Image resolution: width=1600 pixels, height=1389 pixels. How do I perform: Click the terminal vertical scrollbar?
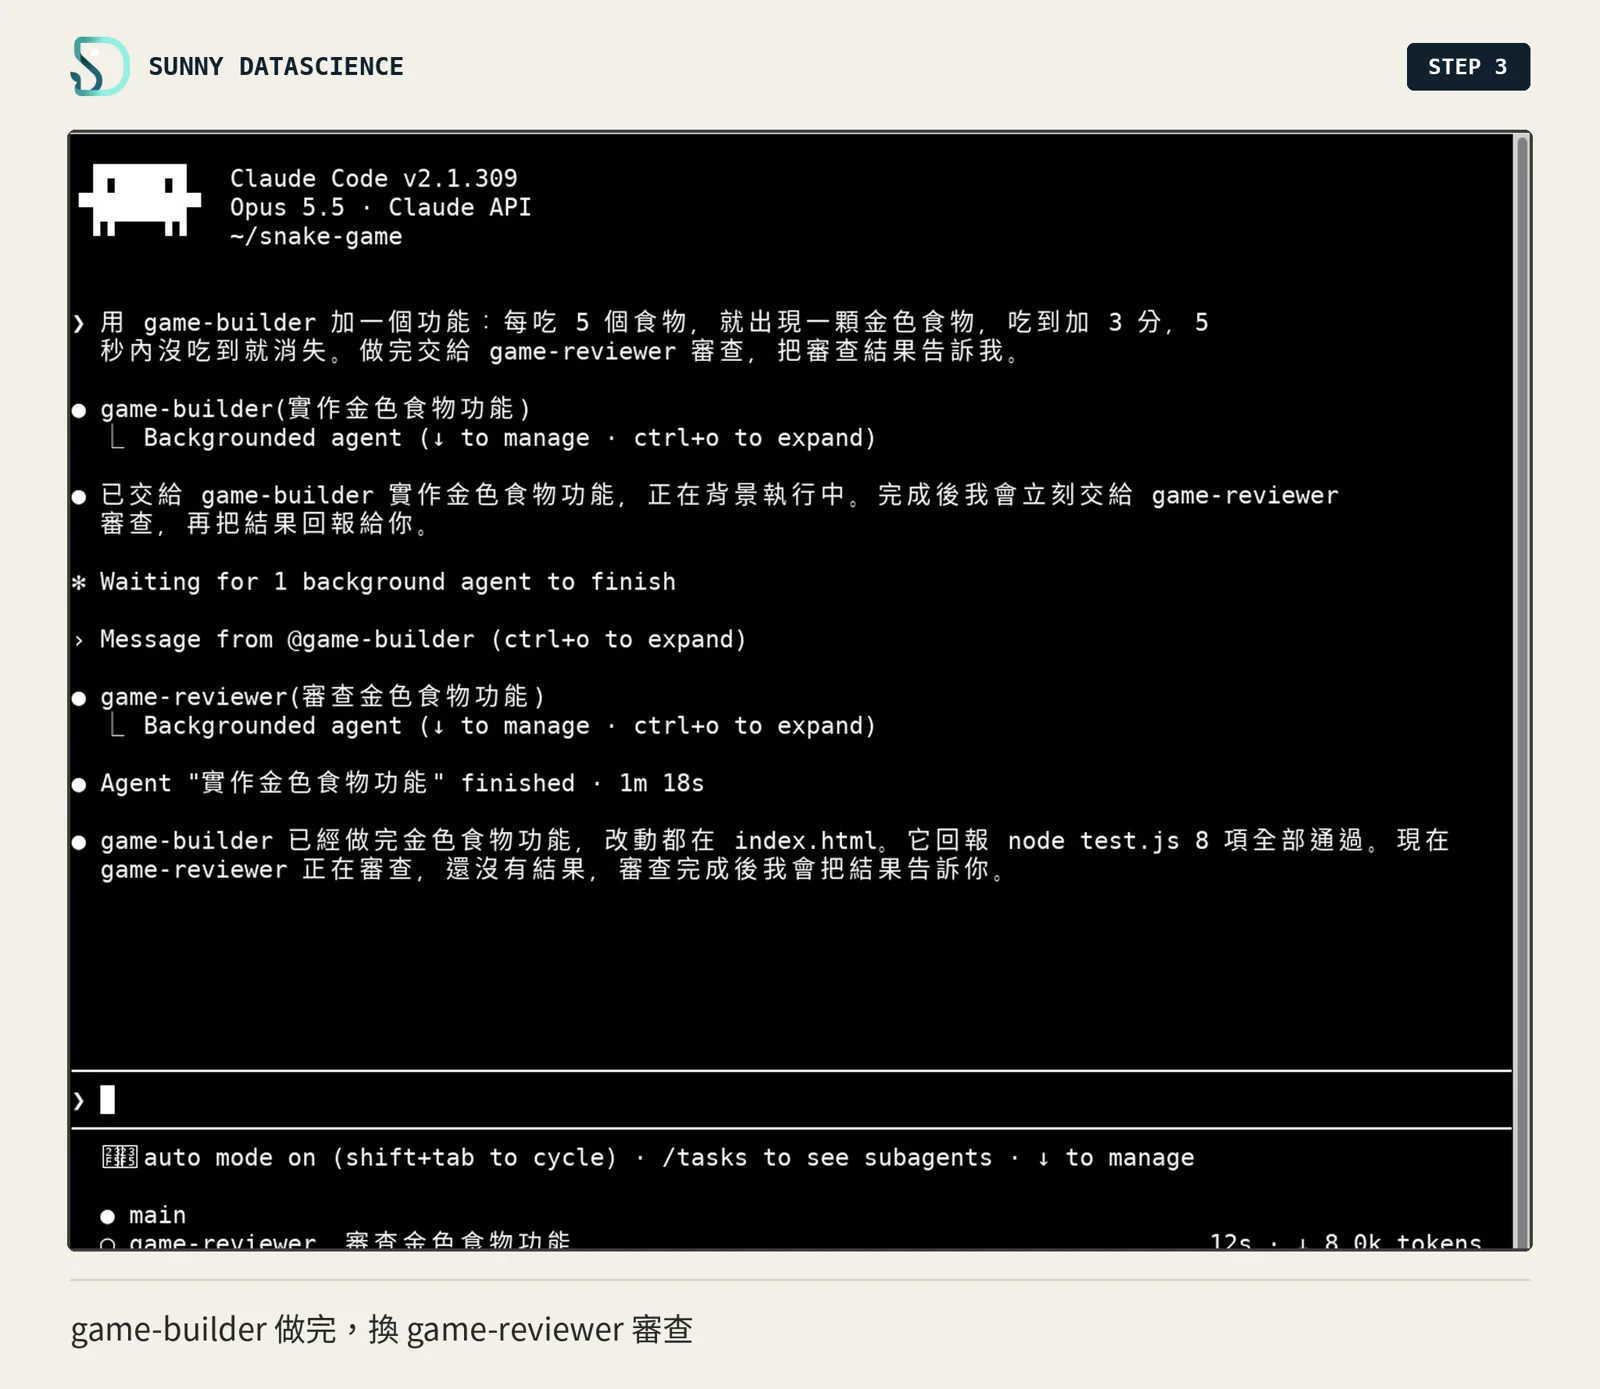pos(1522,690)
